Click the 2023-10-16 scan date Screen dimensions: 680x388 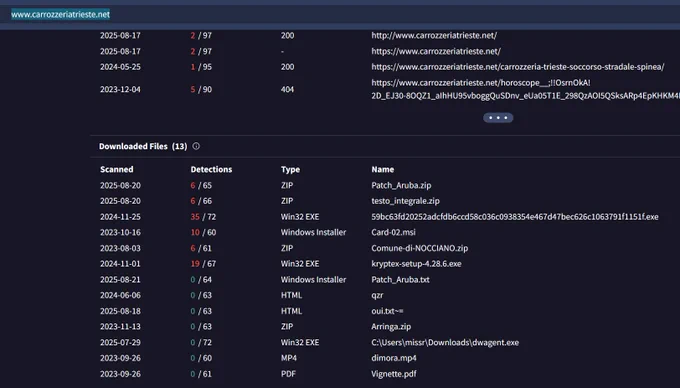pos(120,232)
